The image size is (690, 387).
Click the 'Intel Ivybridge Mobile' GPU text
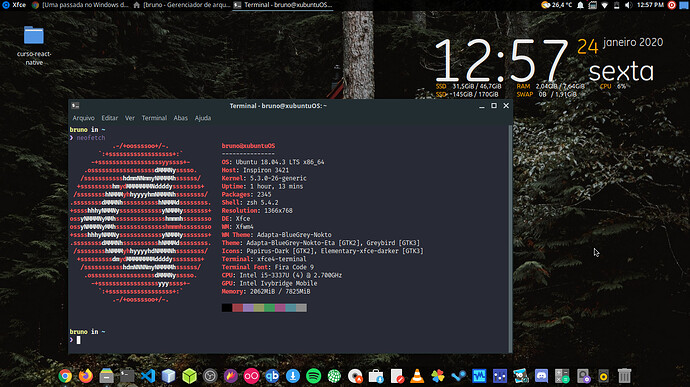point(278,284)
